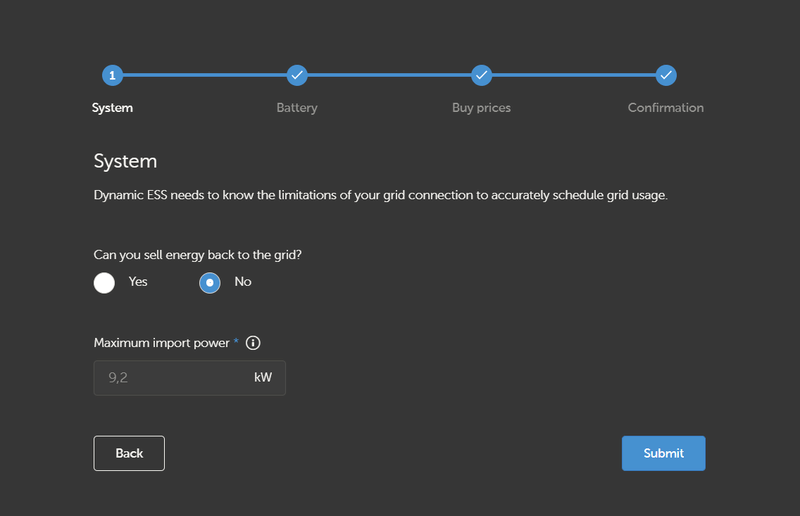Switch to the Battery step label
The image size is (800, 516).
296,108
